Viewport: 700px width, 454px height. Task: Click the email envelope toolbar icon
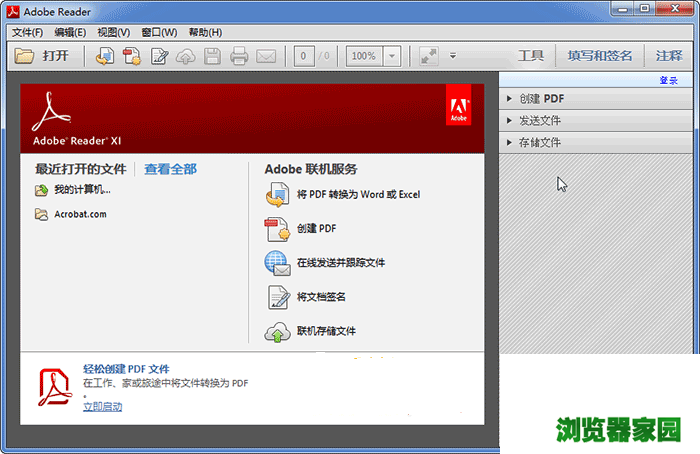point(265,57)
